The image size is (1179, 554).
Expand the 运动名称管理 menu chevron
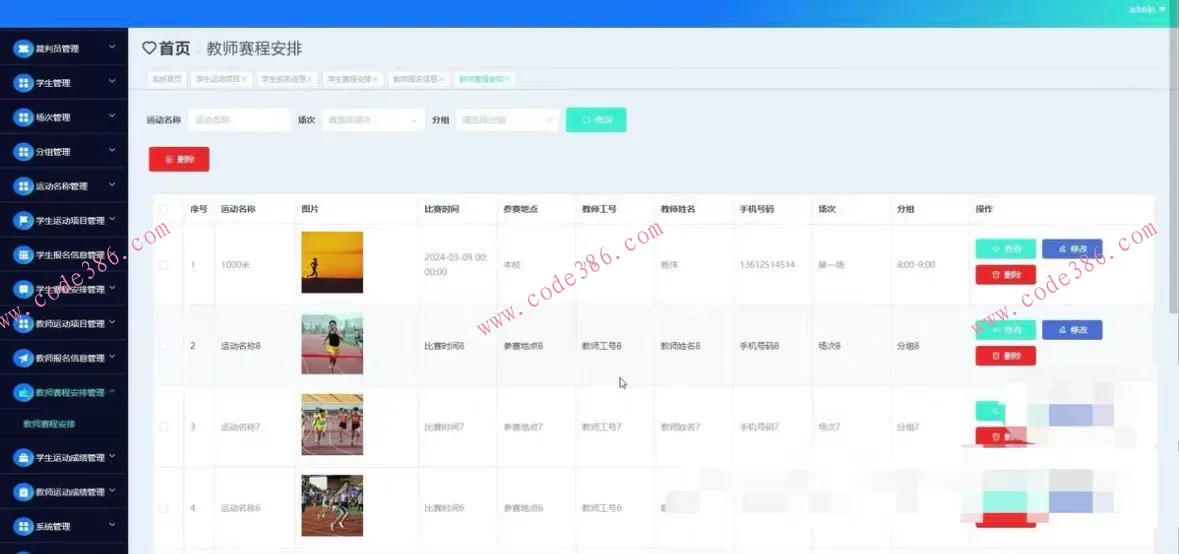click(x=112, y=184)
